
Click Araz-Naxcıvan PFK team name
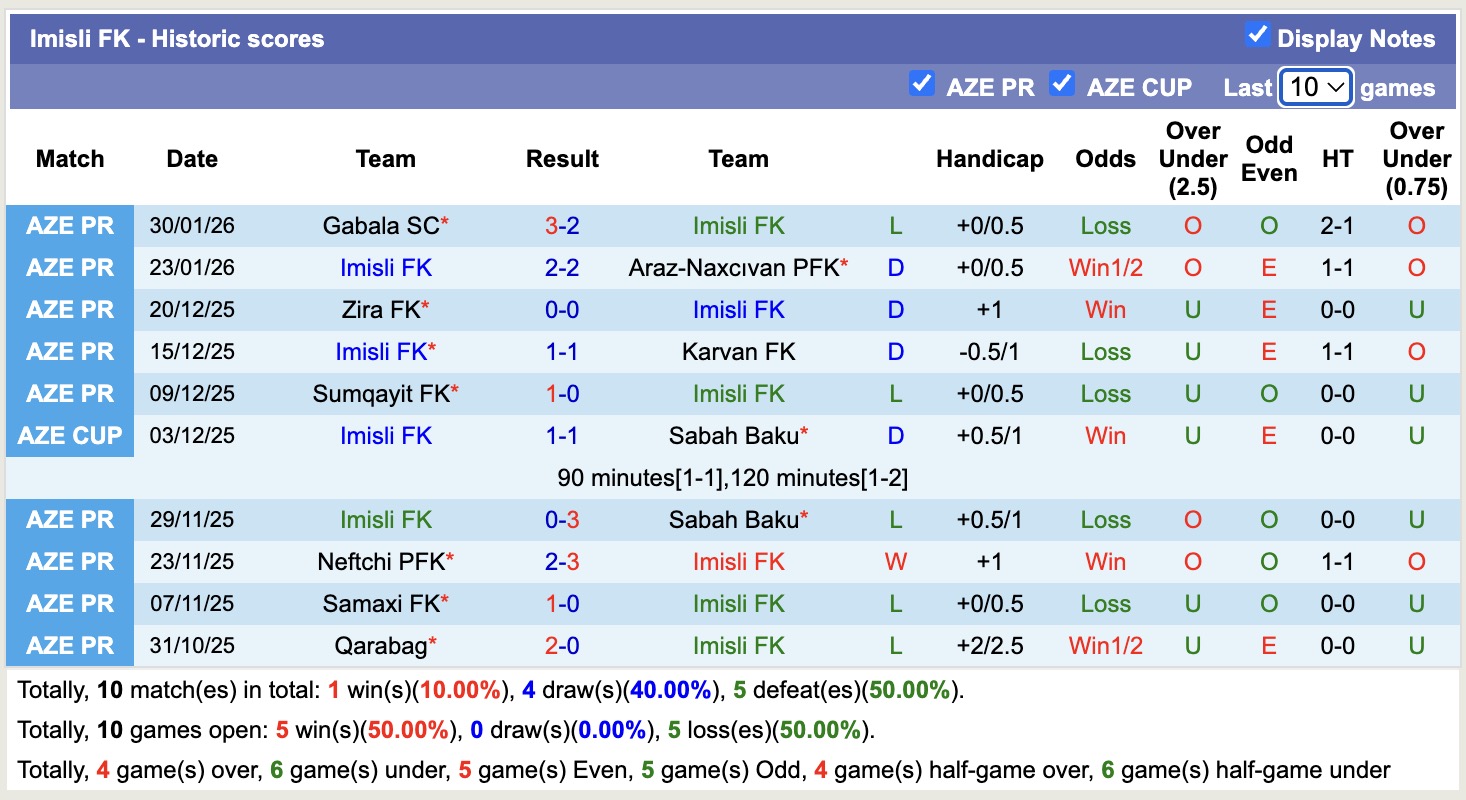coord(733,268)
